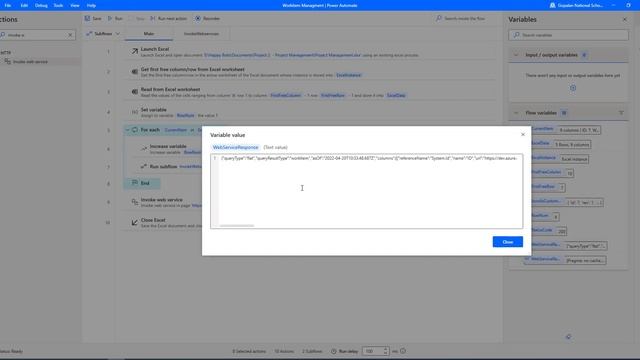The height and width of the screenshot is (360, 640).
Task: Click the For each loop icon
Action: click(x=135, y=130)
